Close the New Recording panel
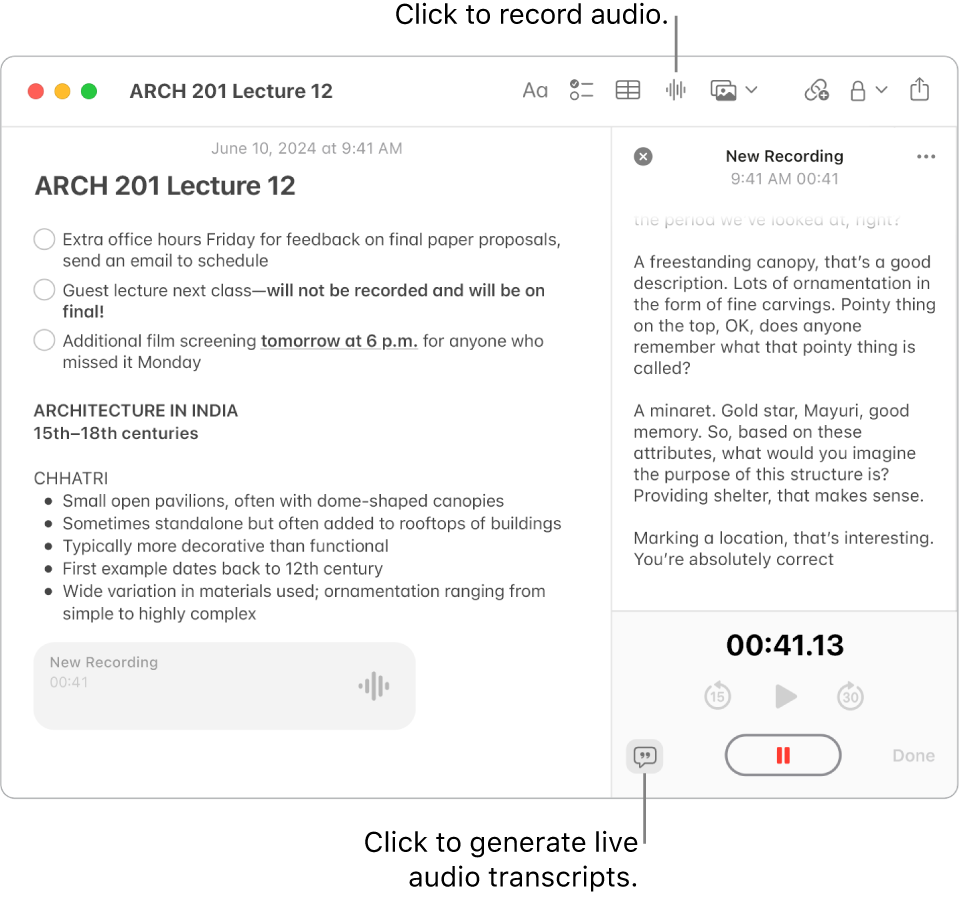This screenshot has width=960, height=900. [x=643, y=157]
